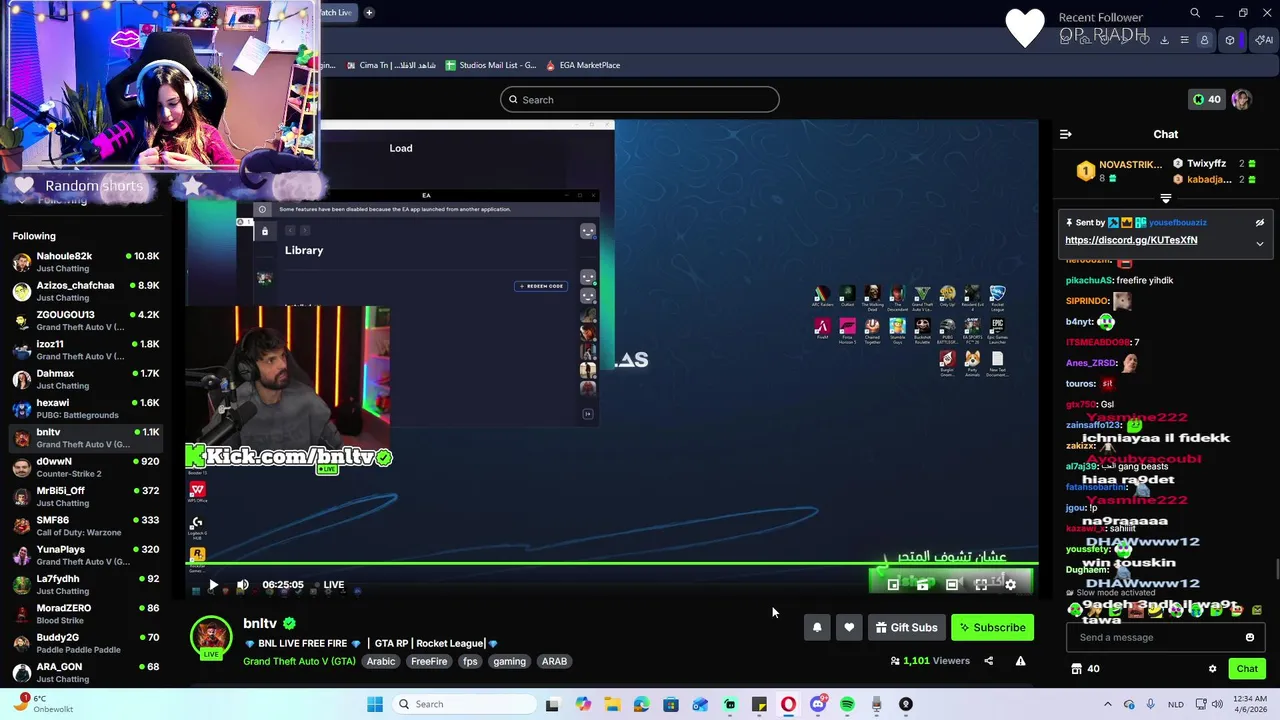
Task: Open Discord from the taskbar
Action: pyautogui.click(x=818, y=704)
